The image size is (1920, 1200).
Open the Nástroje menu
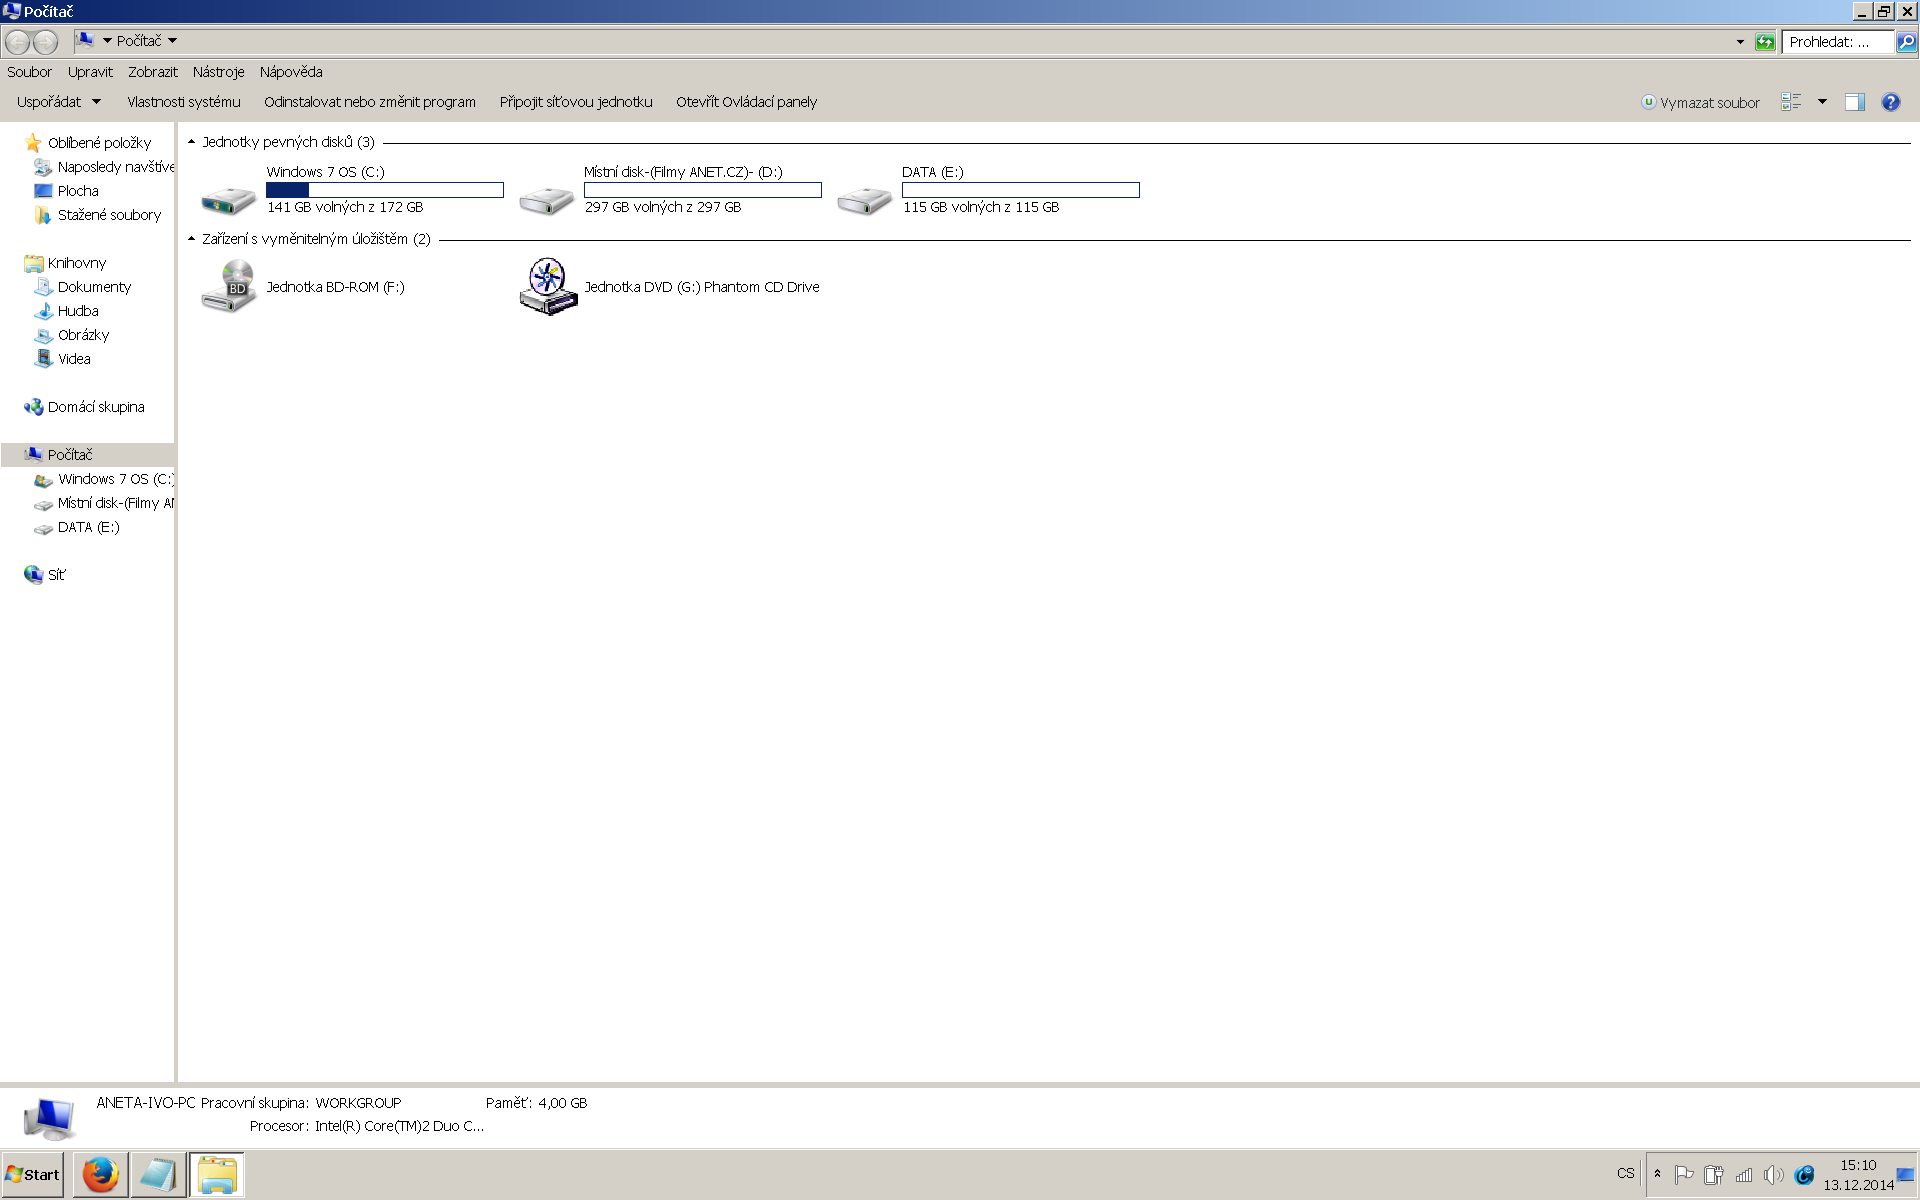[218, 72]
